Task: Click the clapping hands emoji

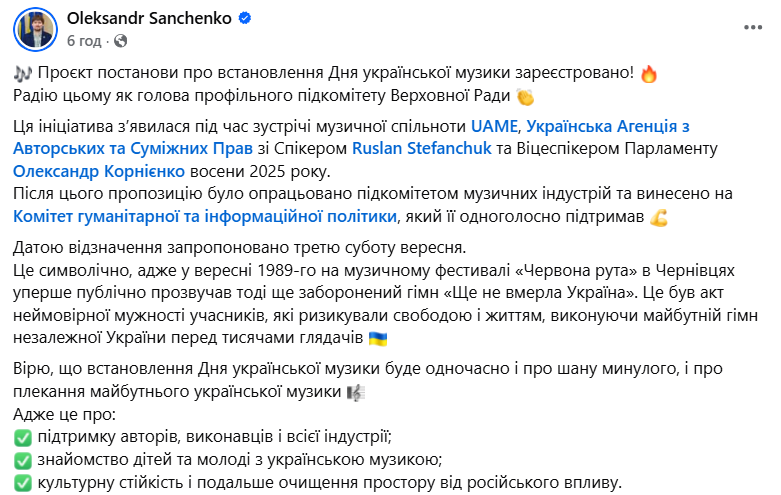Action: 526,95
